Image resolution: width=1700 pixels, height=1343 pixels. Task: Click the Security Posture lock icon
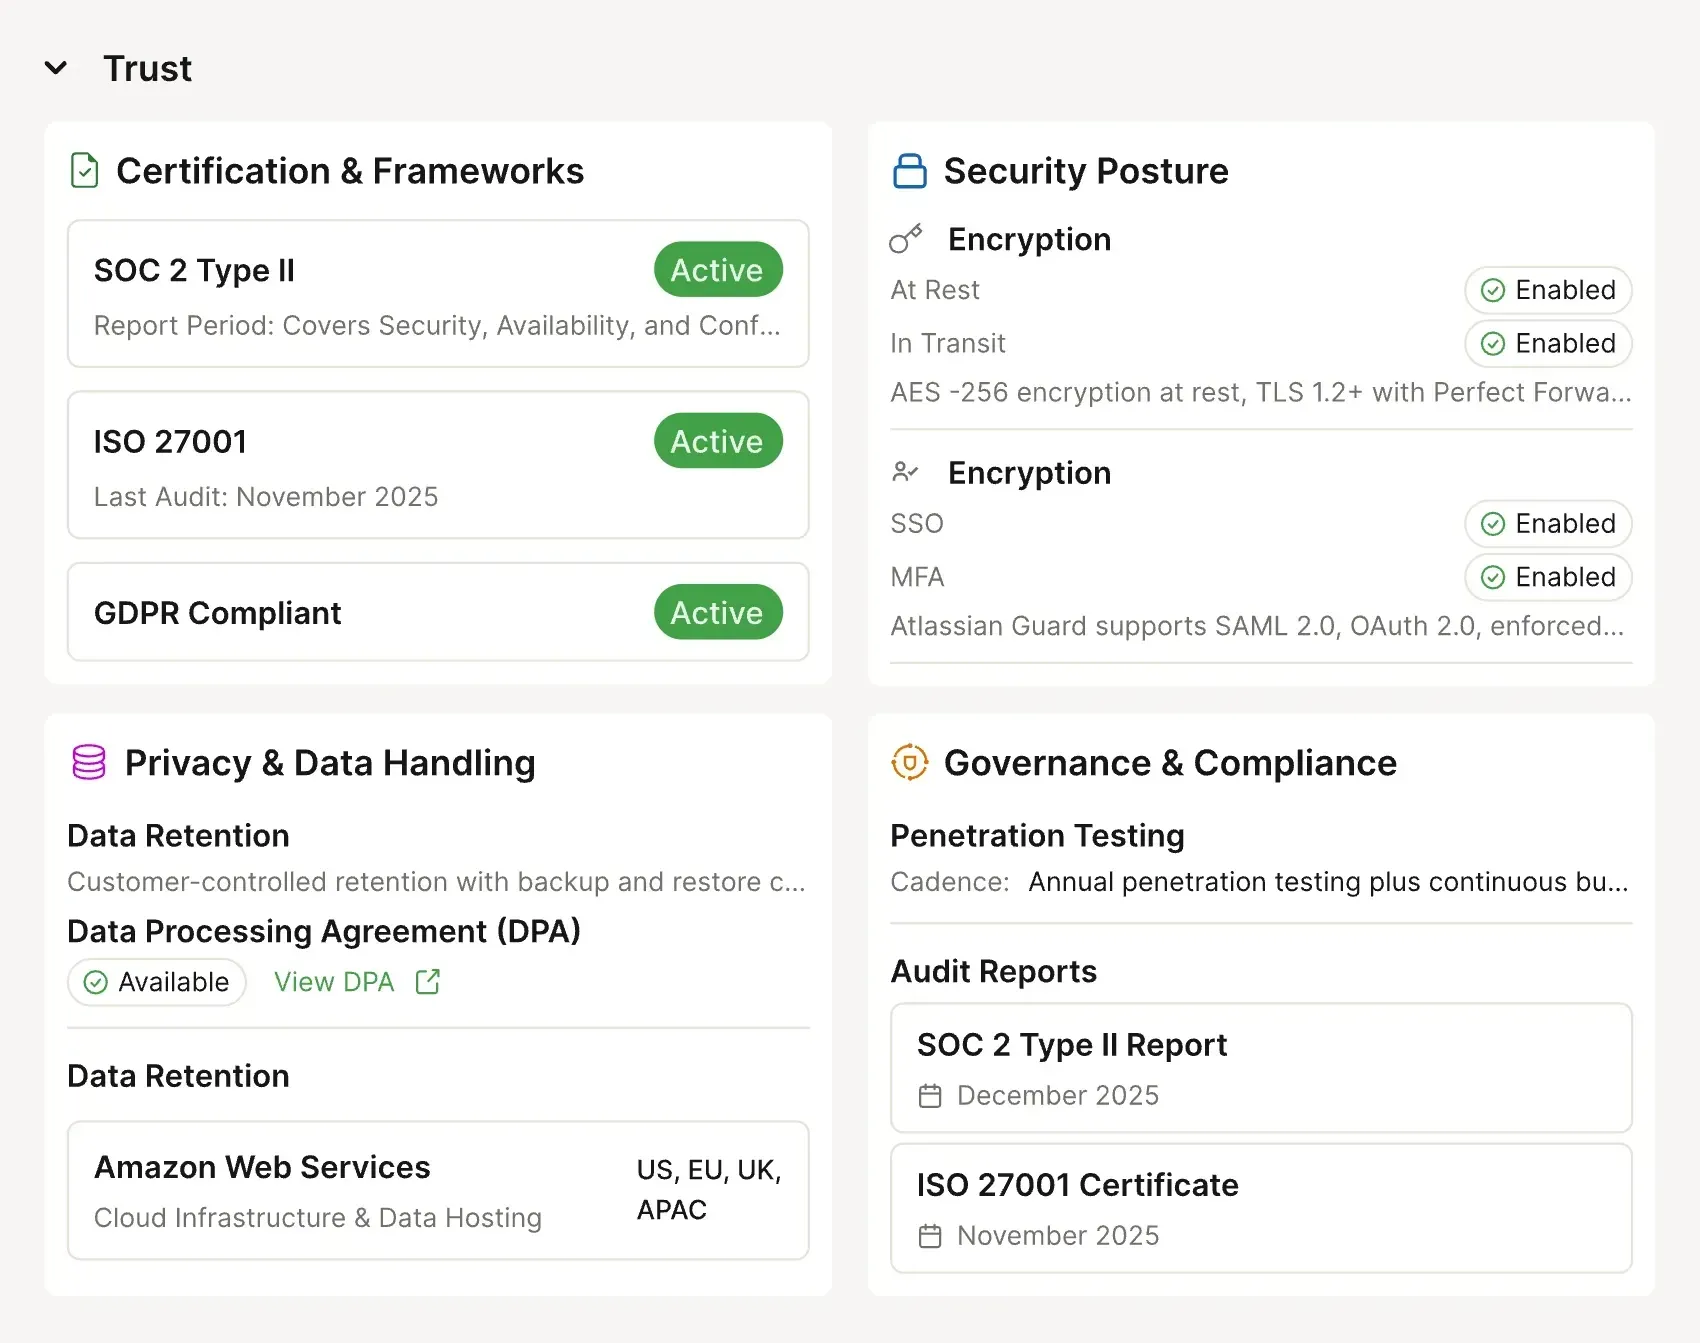[909, 171]
